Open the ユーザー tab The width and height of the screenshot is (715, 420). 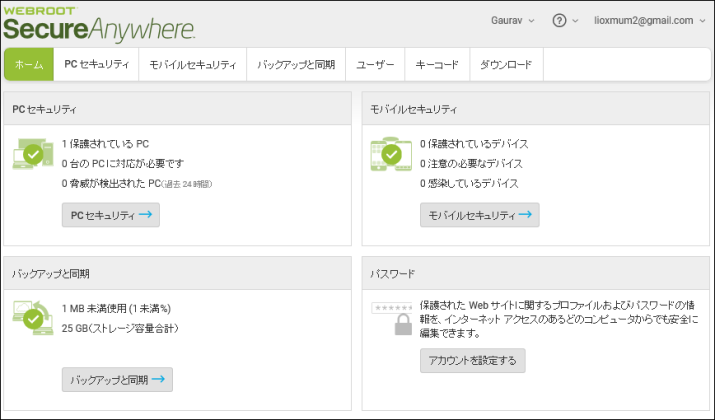tap(375, 64)
